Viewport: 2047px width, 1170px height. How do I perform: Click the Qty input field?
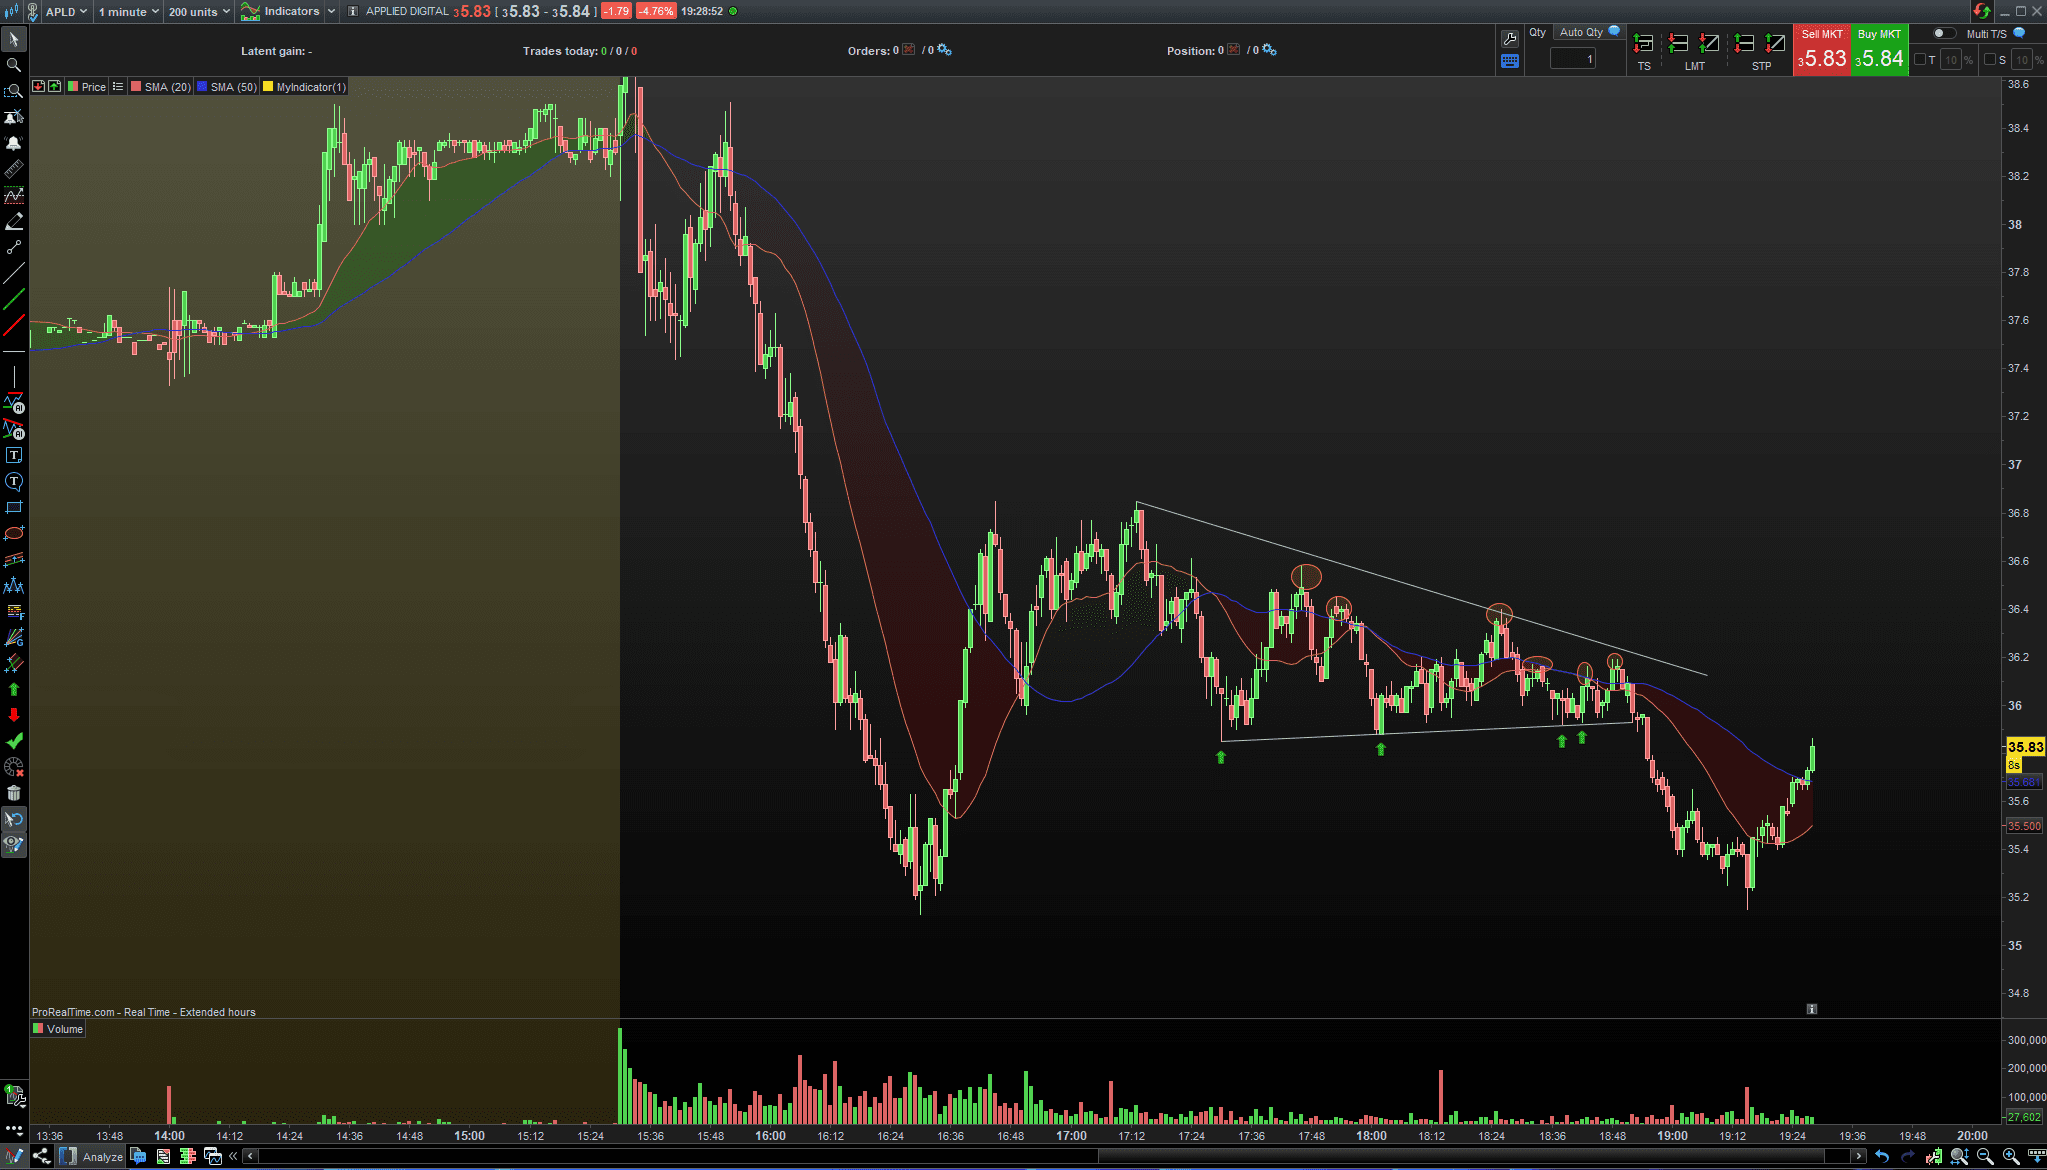click(1572, 59)
